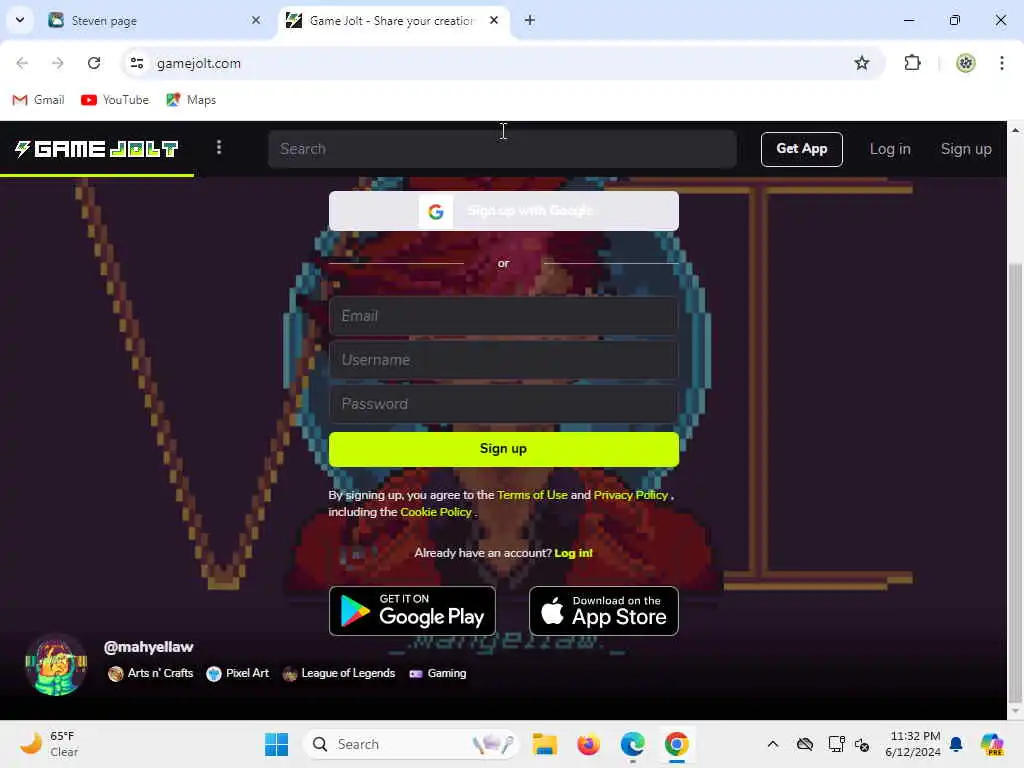Get it on Google Play badge
The width and height of the screenshot is (1024, 768).
pyautogui.click(x=412, y=611)
